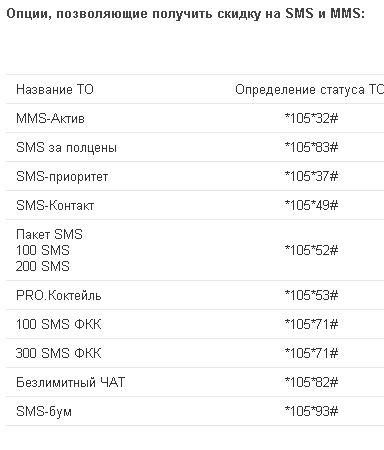The image size is (384, 450).
Task: Click the "Определение статуса ТО" column header
Action: pos(309,89)
